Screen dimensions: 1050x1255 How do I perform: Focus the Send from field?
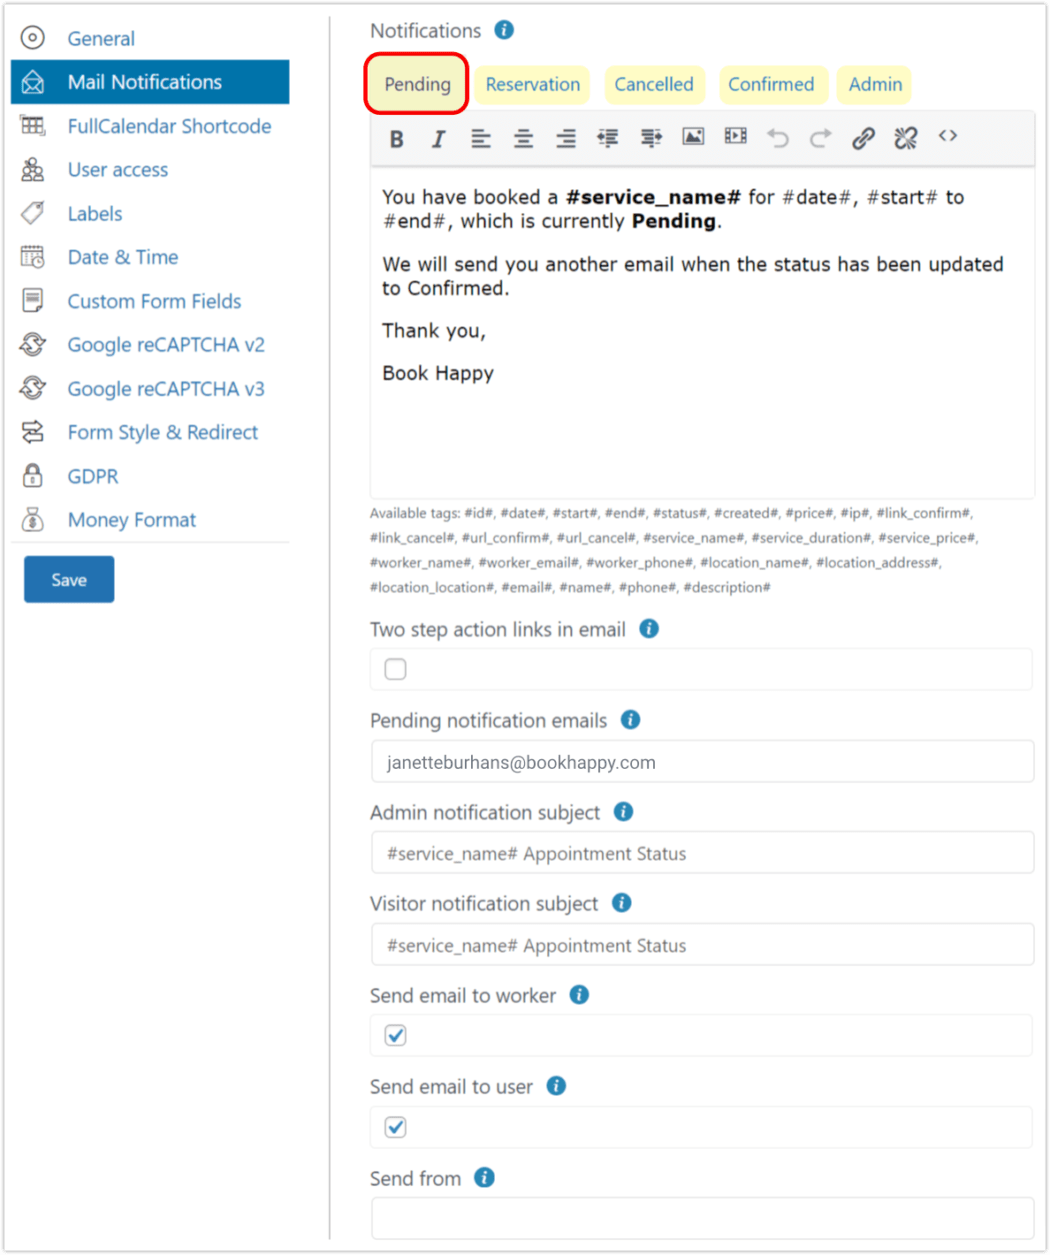[702, 1218]
